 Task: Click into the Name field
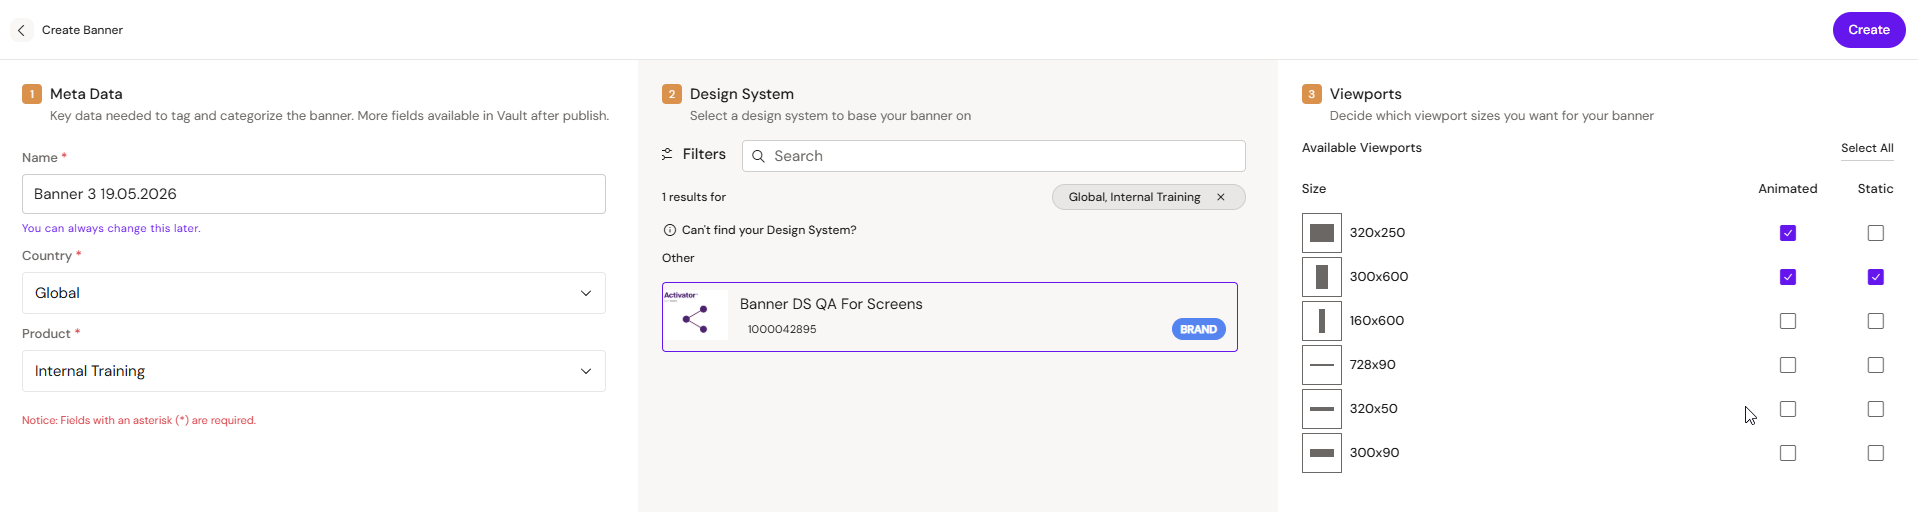point(314,194)
